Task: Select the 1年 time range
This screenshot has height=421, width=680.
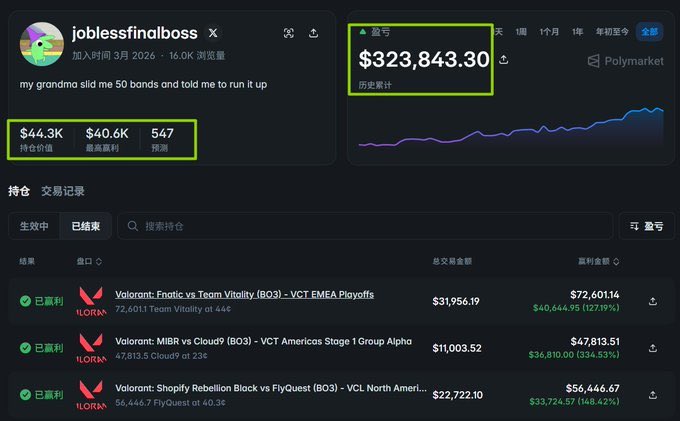Action: 577,32
